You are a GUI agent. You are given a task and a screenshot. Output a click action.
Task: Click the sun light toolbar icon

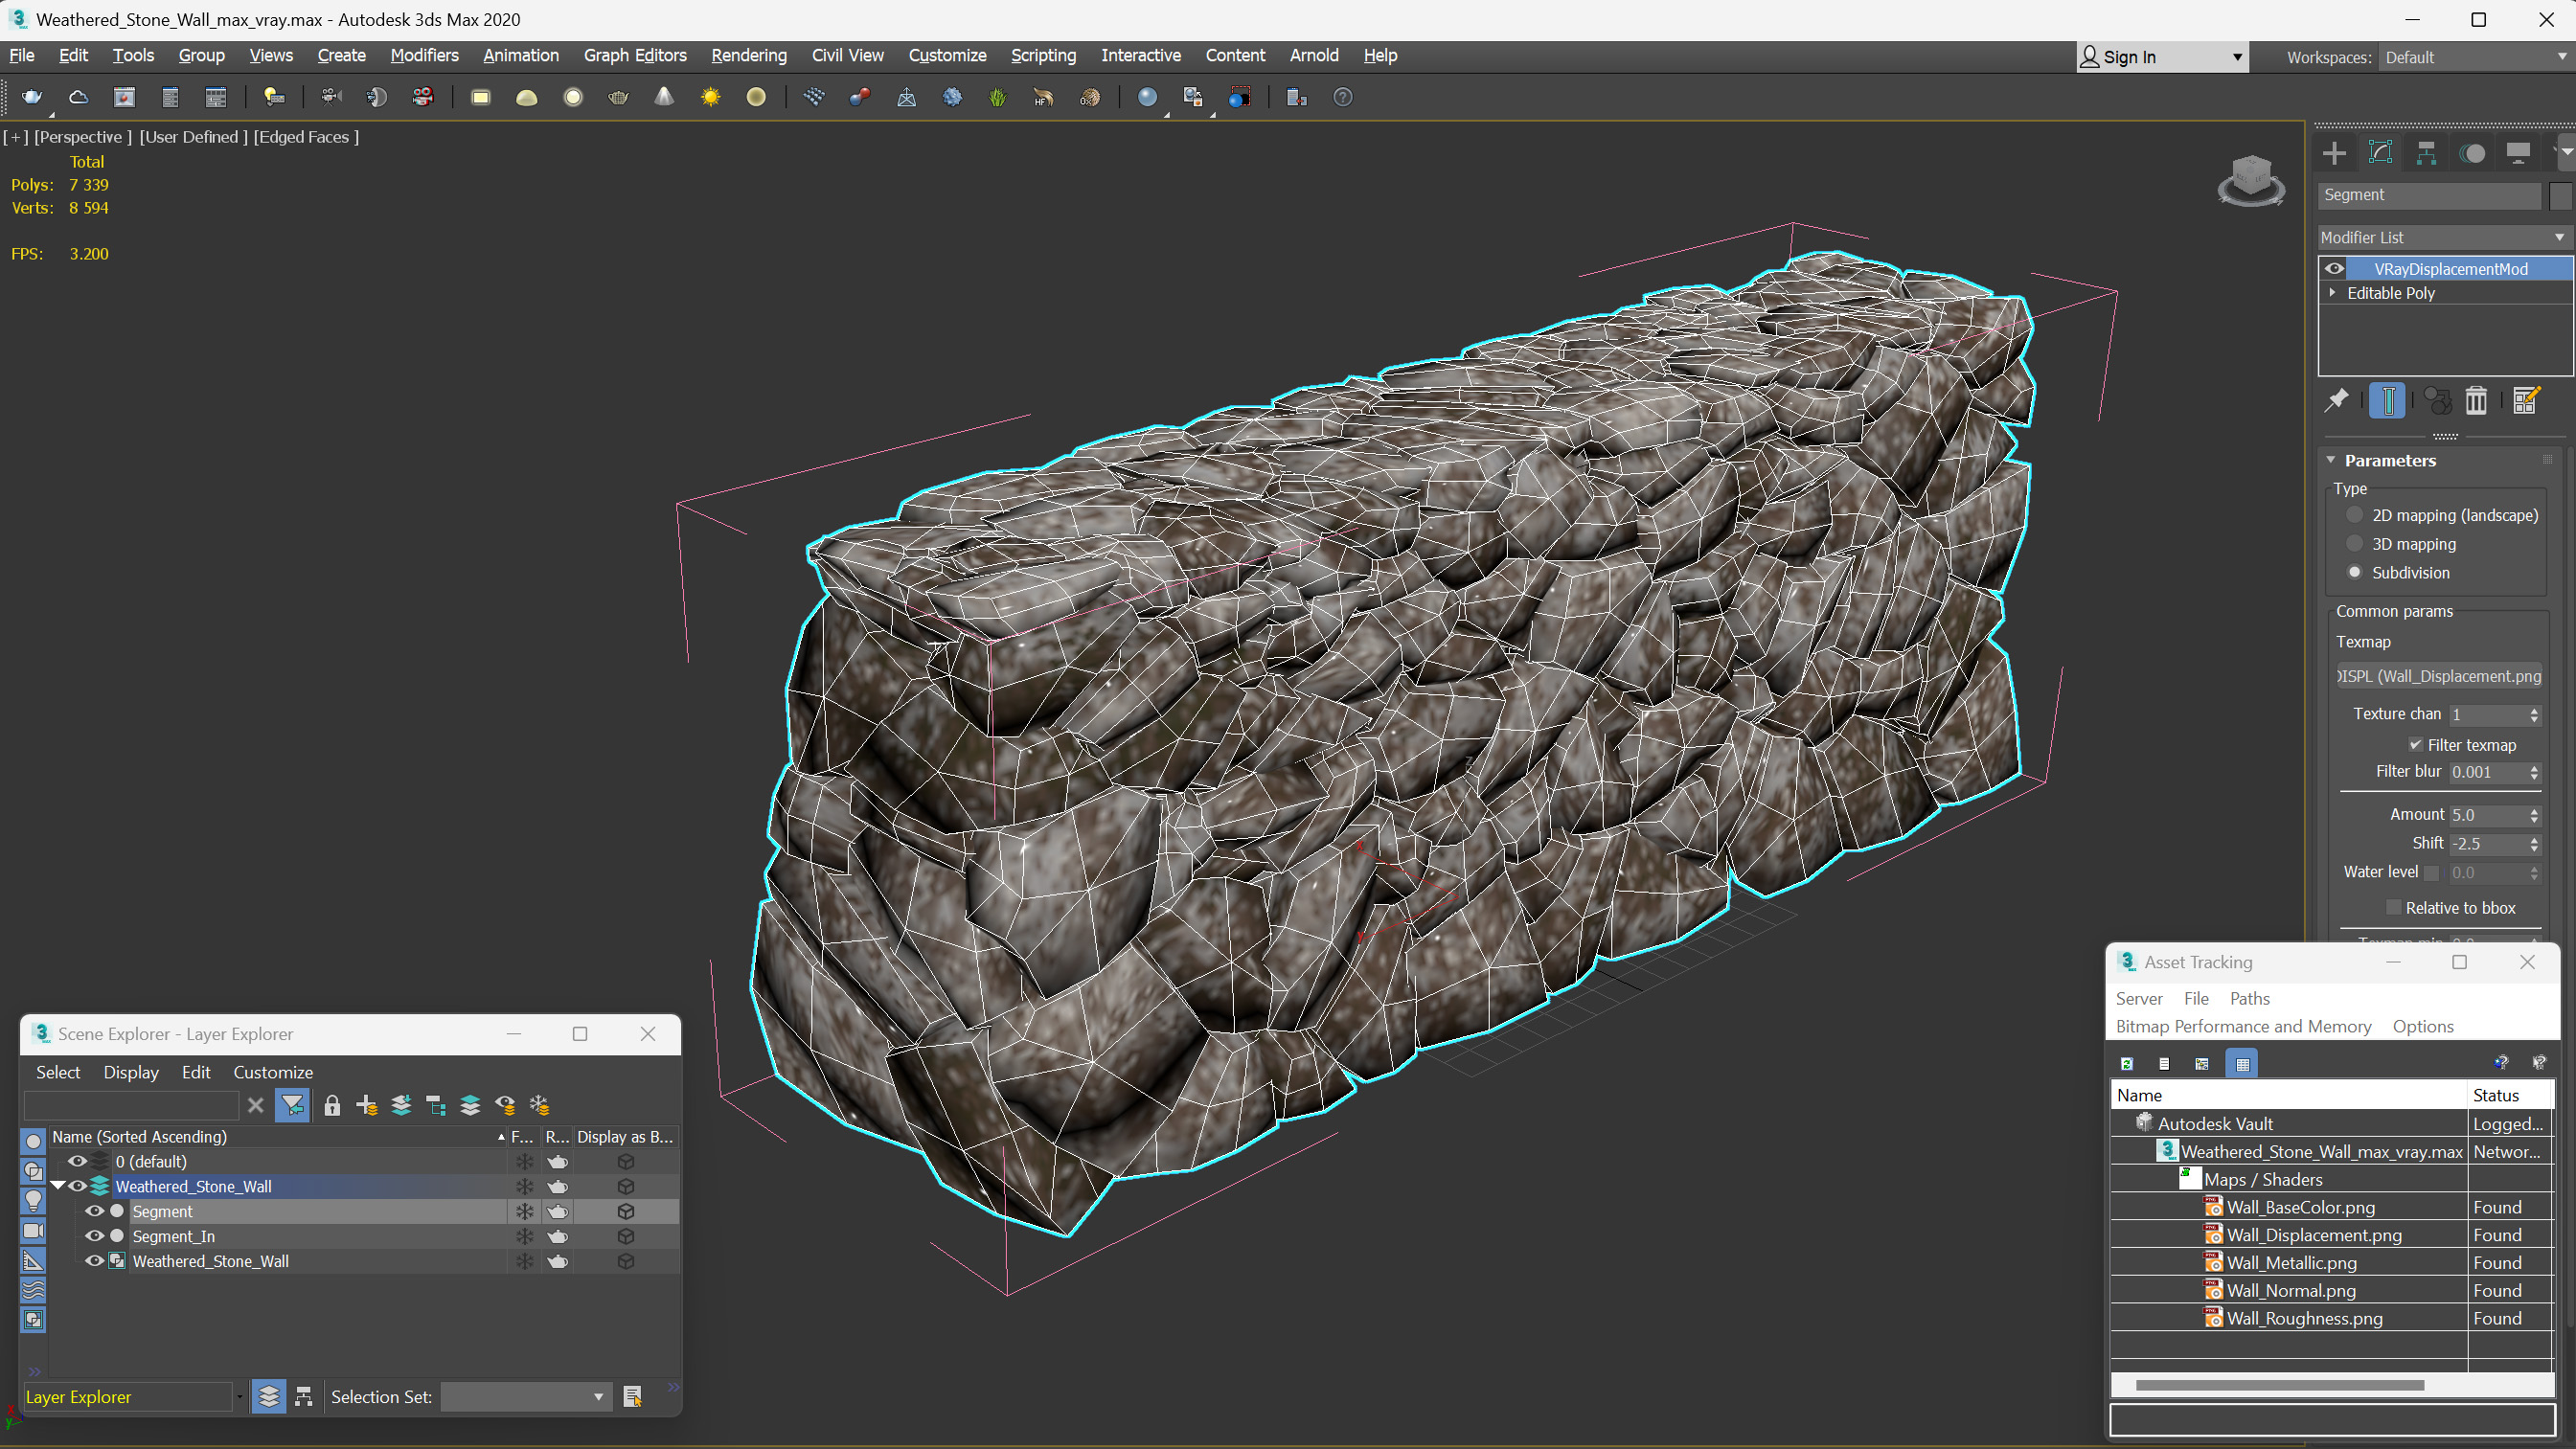[710, 97]
